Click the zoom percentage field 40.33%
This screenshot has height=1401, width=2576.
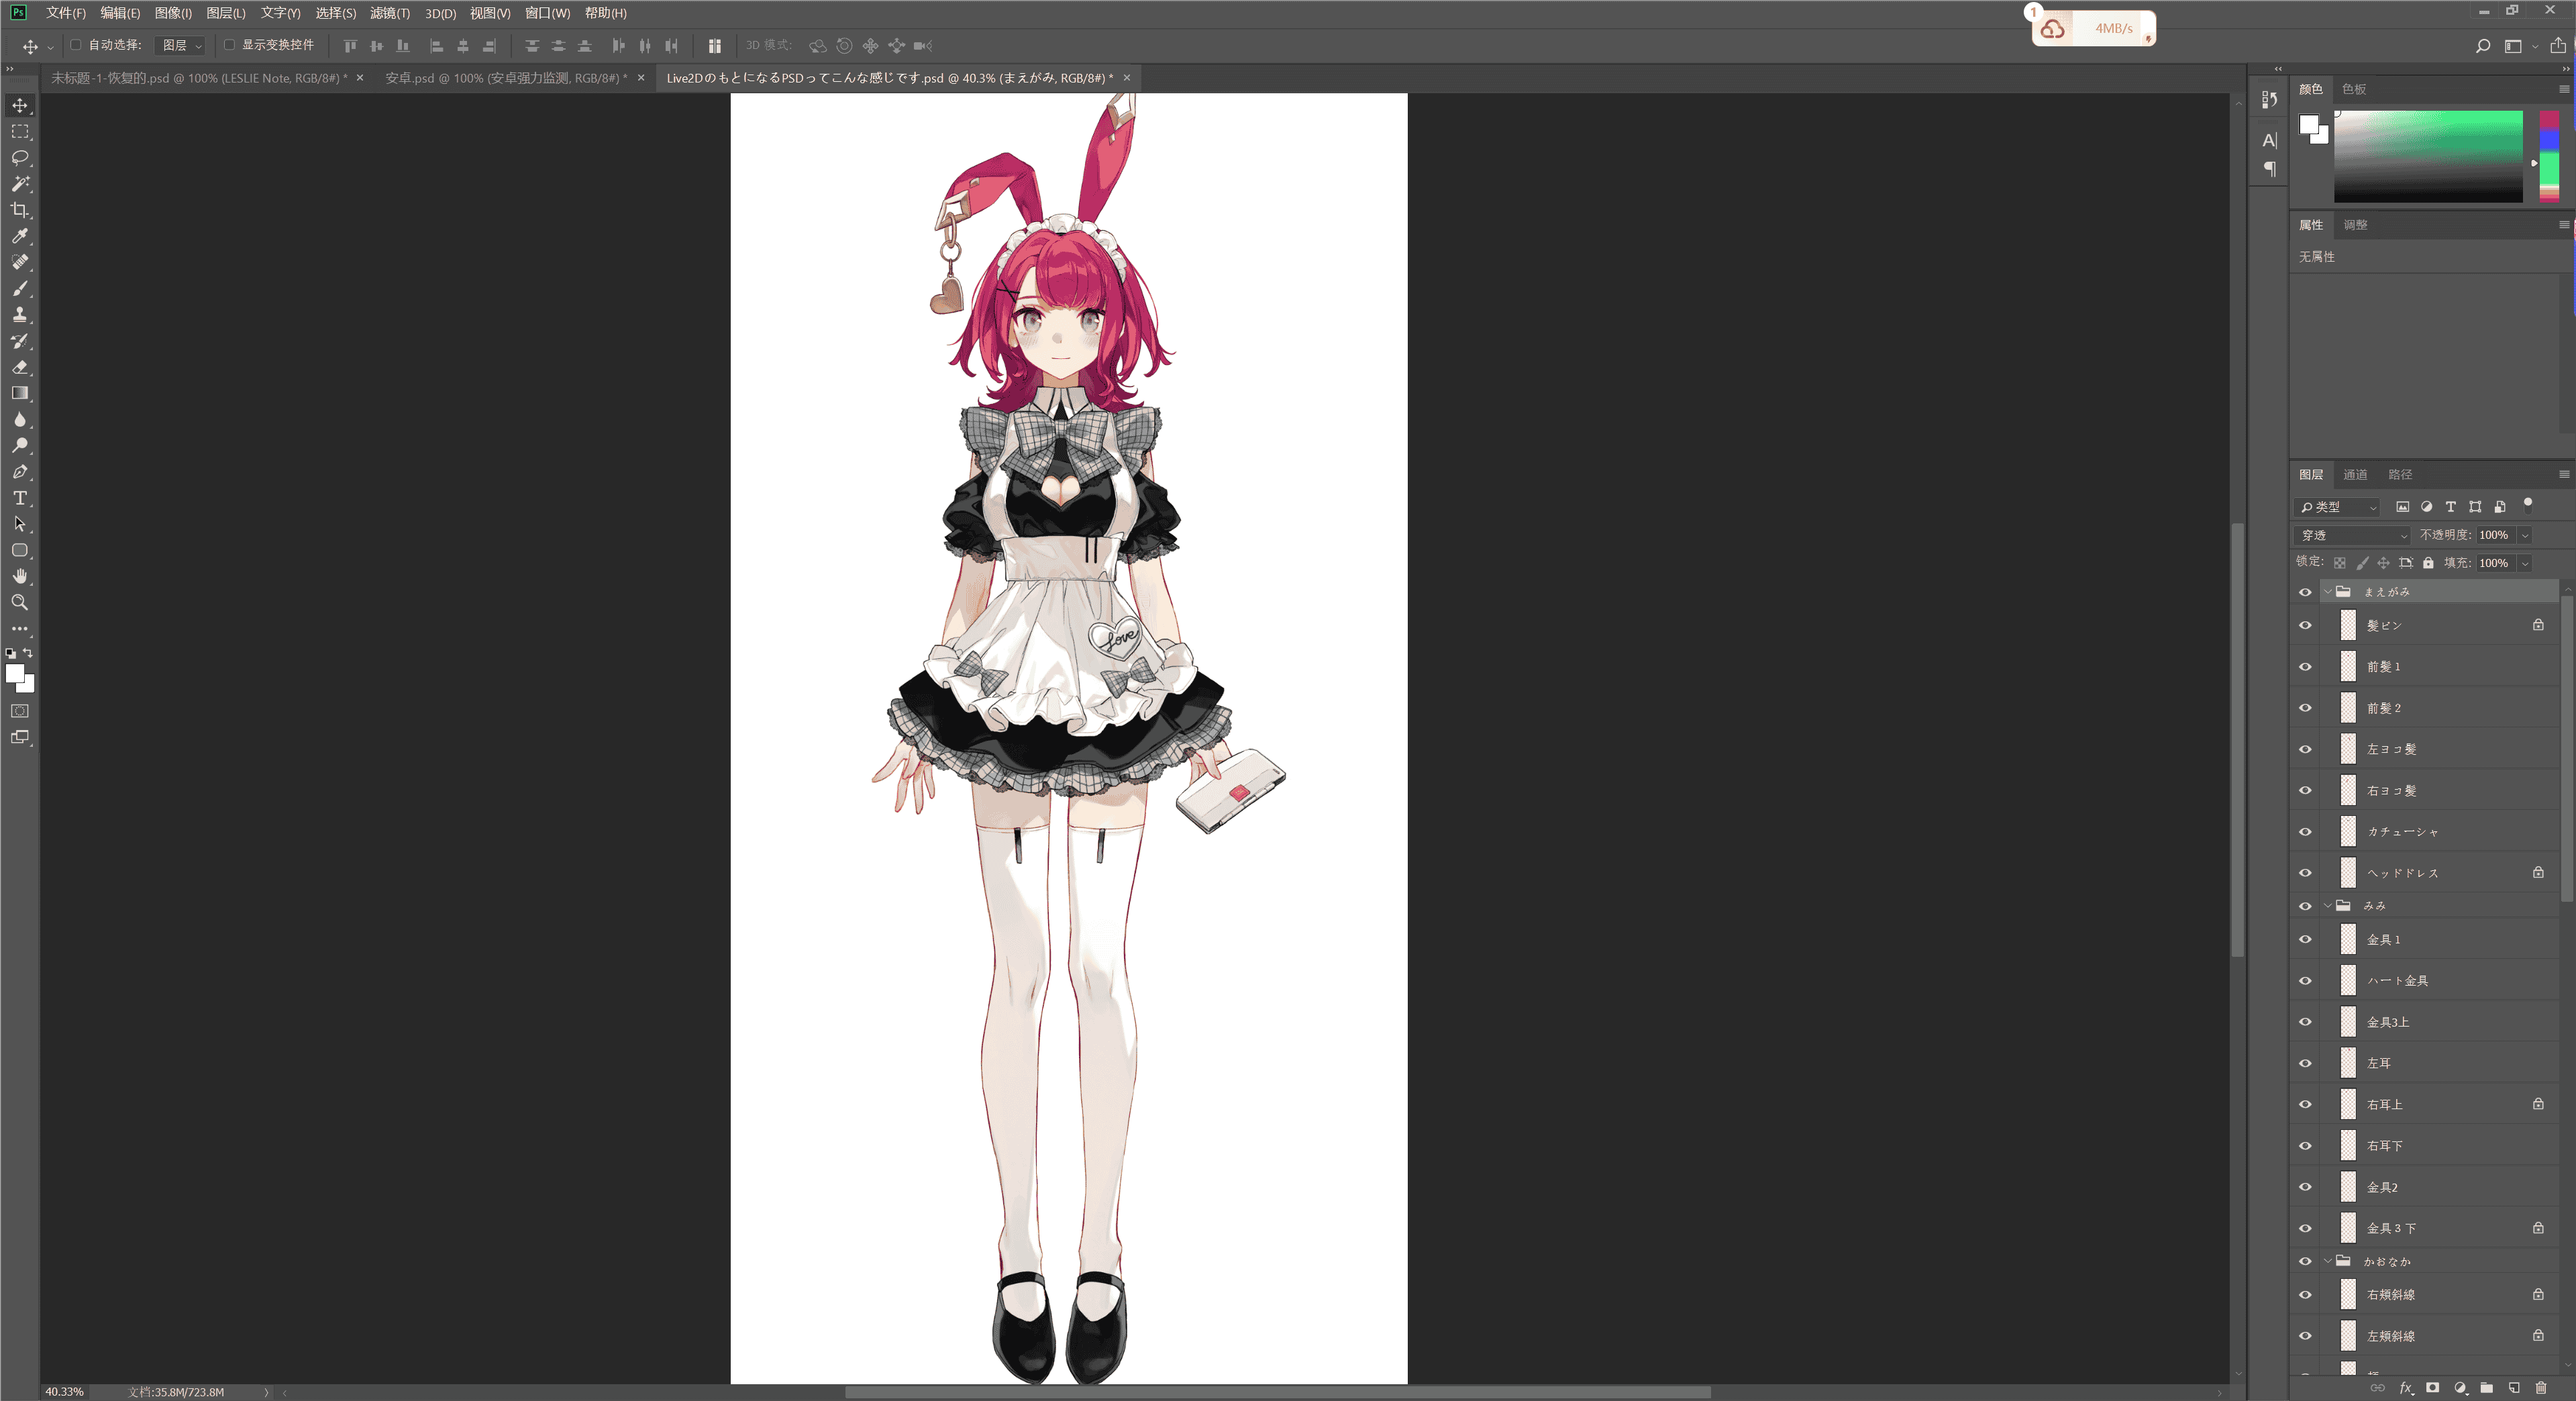click(64, 1391)
